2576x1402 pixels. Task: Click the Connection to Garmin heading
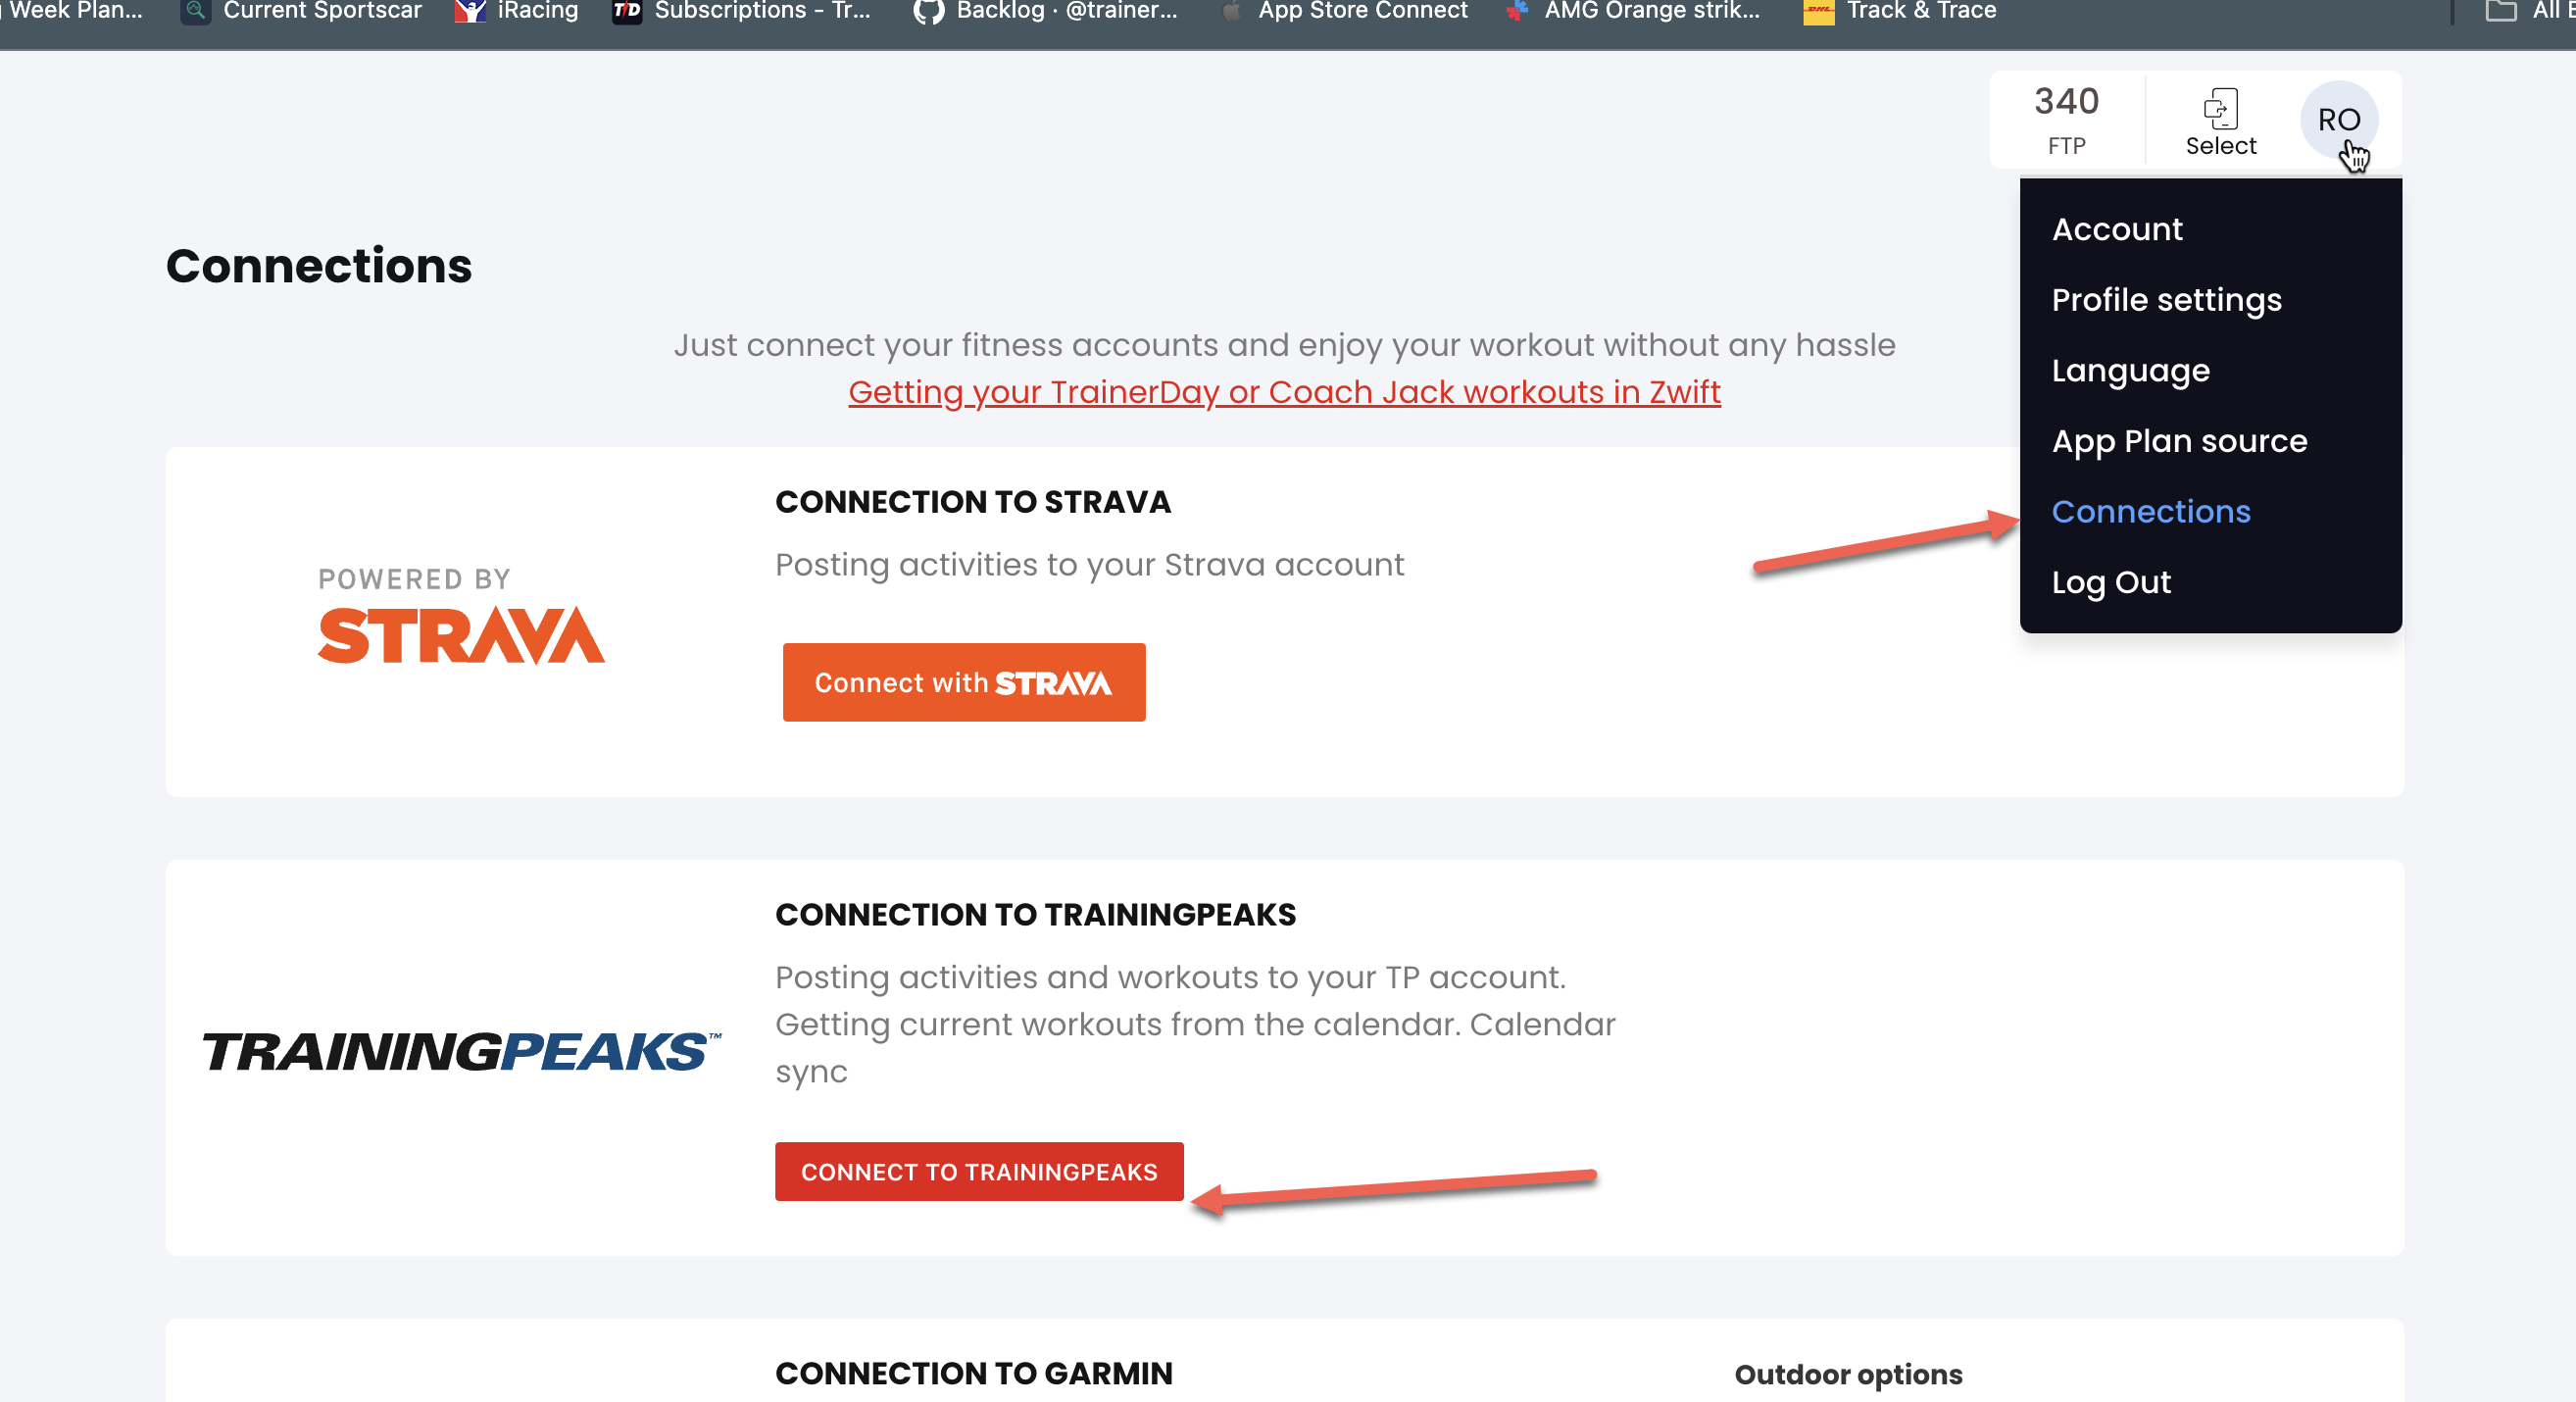[x=973, y=1373]
